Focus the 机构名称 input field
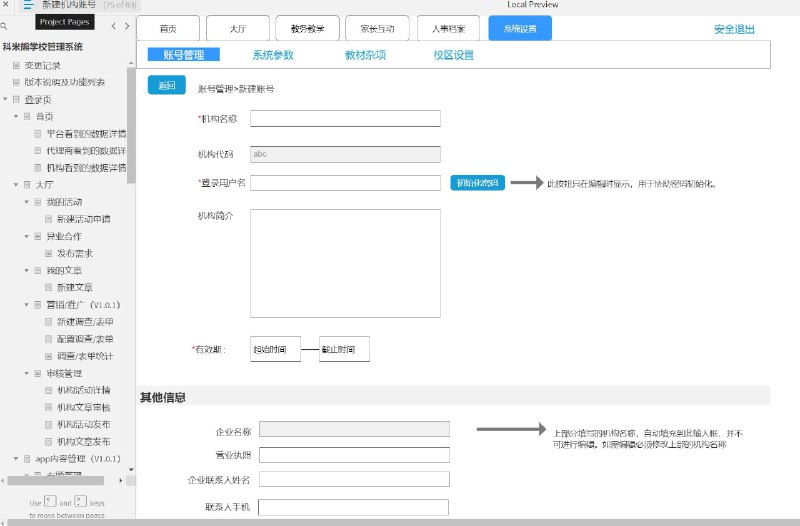This screenshot has width=800, height=526. coord(345,118)
